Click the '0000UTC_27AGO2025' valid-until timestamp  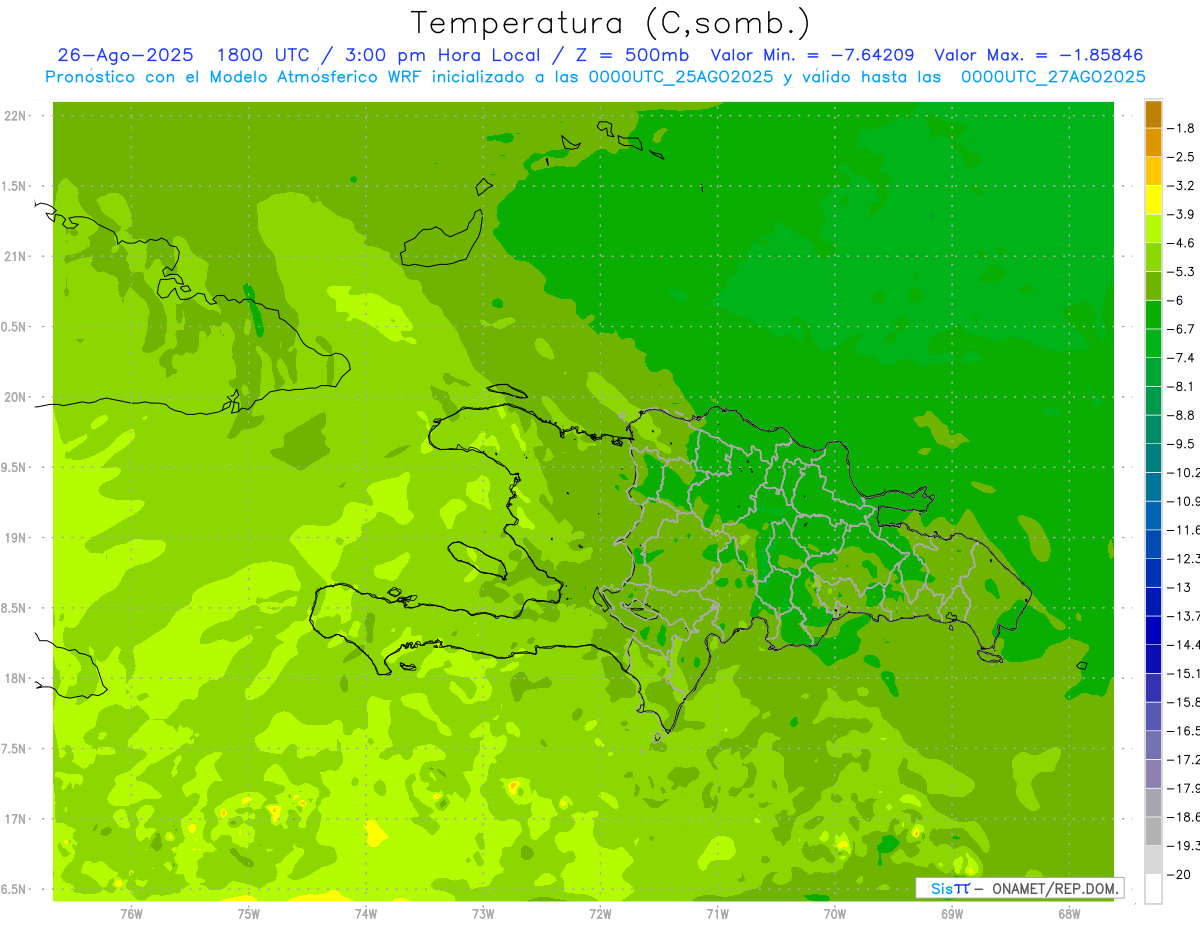[1053, 77]
